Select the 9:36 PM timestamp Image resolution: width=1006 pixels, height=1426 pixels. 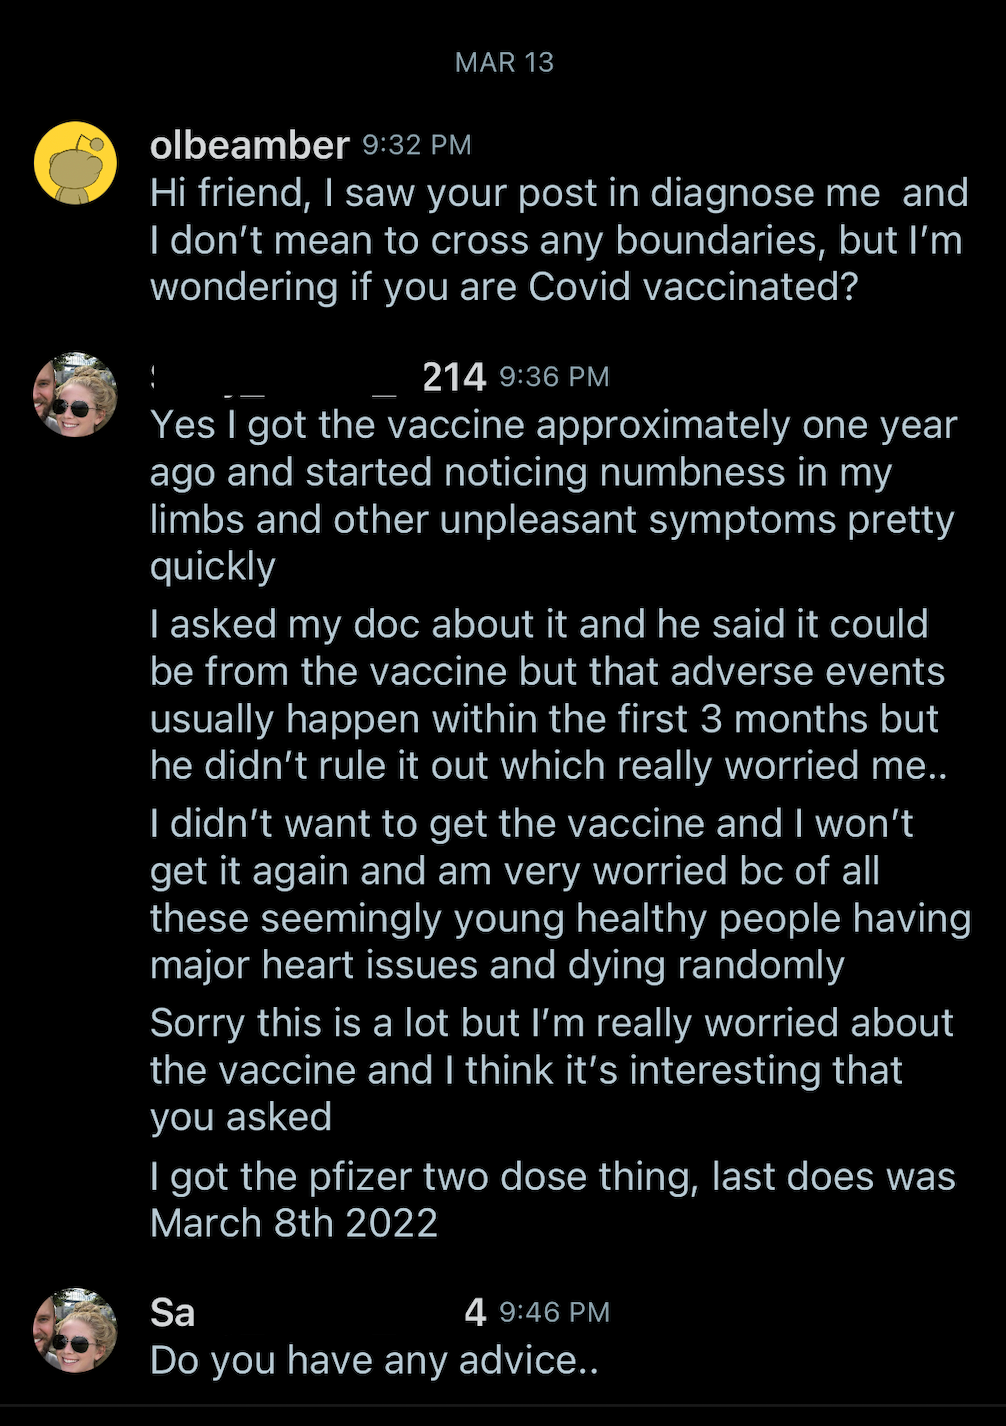pos(554,377)
